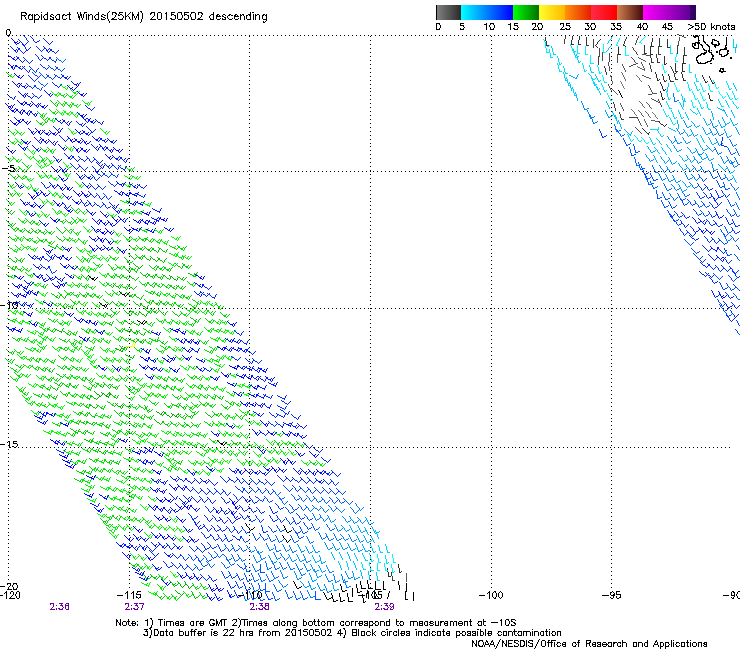Screen dimensions: 740x650
Task: Click the '-15' latitude axis label
Action: tap(9, 444)
